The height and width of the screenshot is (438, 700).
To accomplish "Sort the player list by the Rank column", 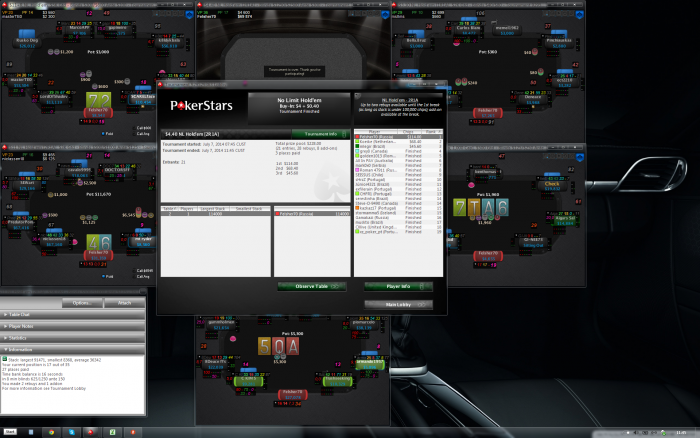I will click(x=431, y=132).
